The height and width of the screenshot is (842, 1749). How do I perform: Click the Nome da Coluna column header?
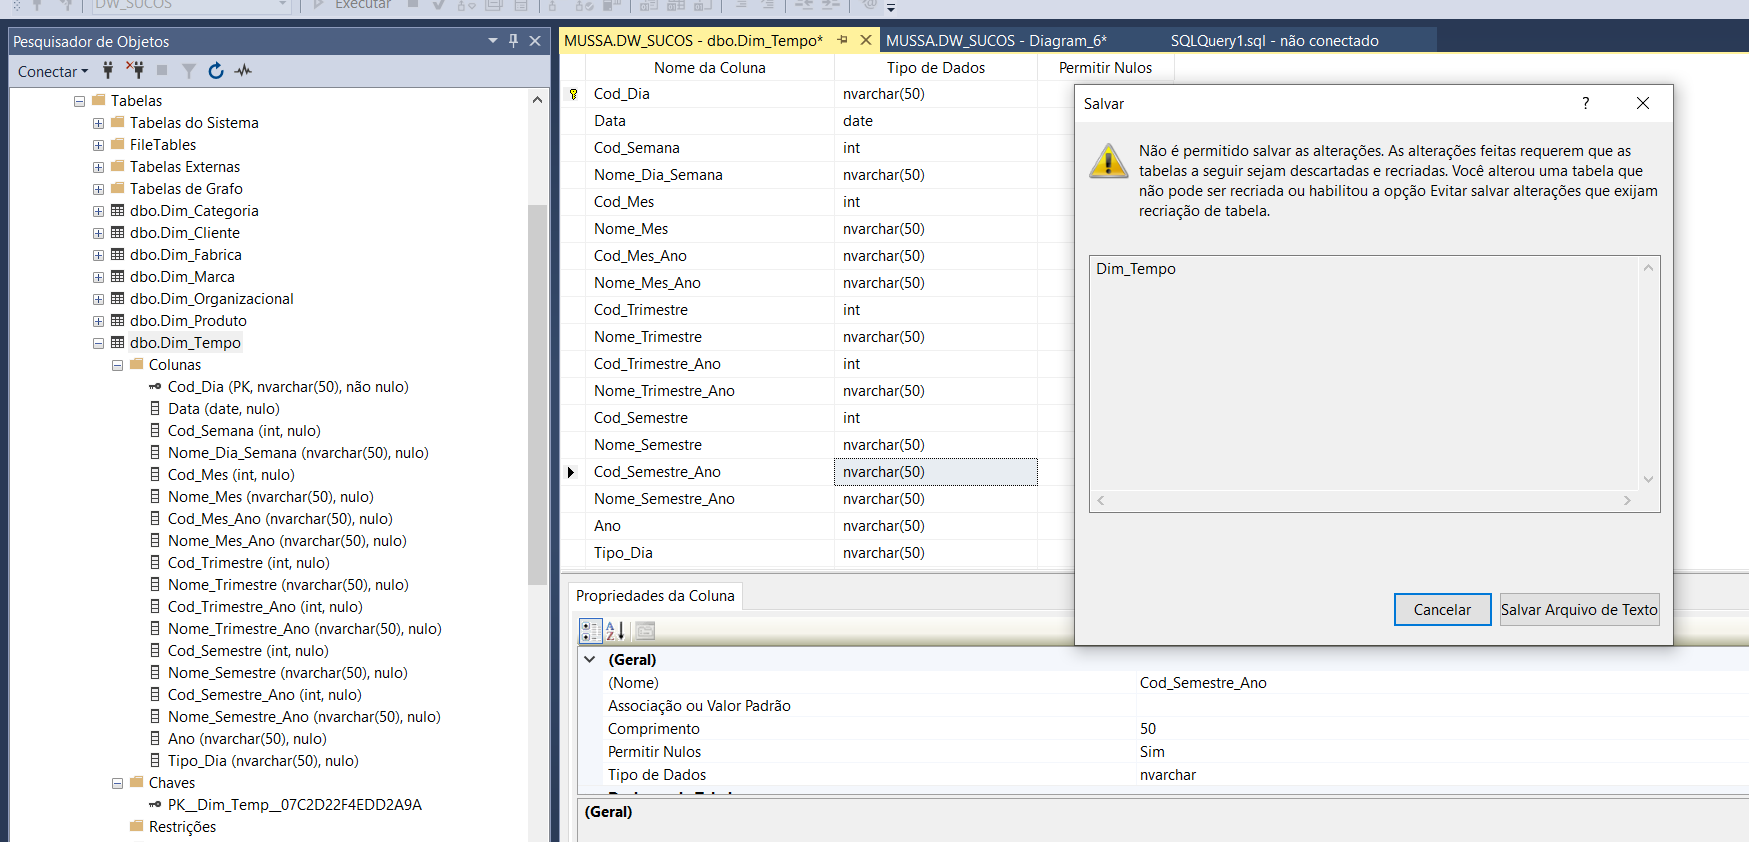710,67
